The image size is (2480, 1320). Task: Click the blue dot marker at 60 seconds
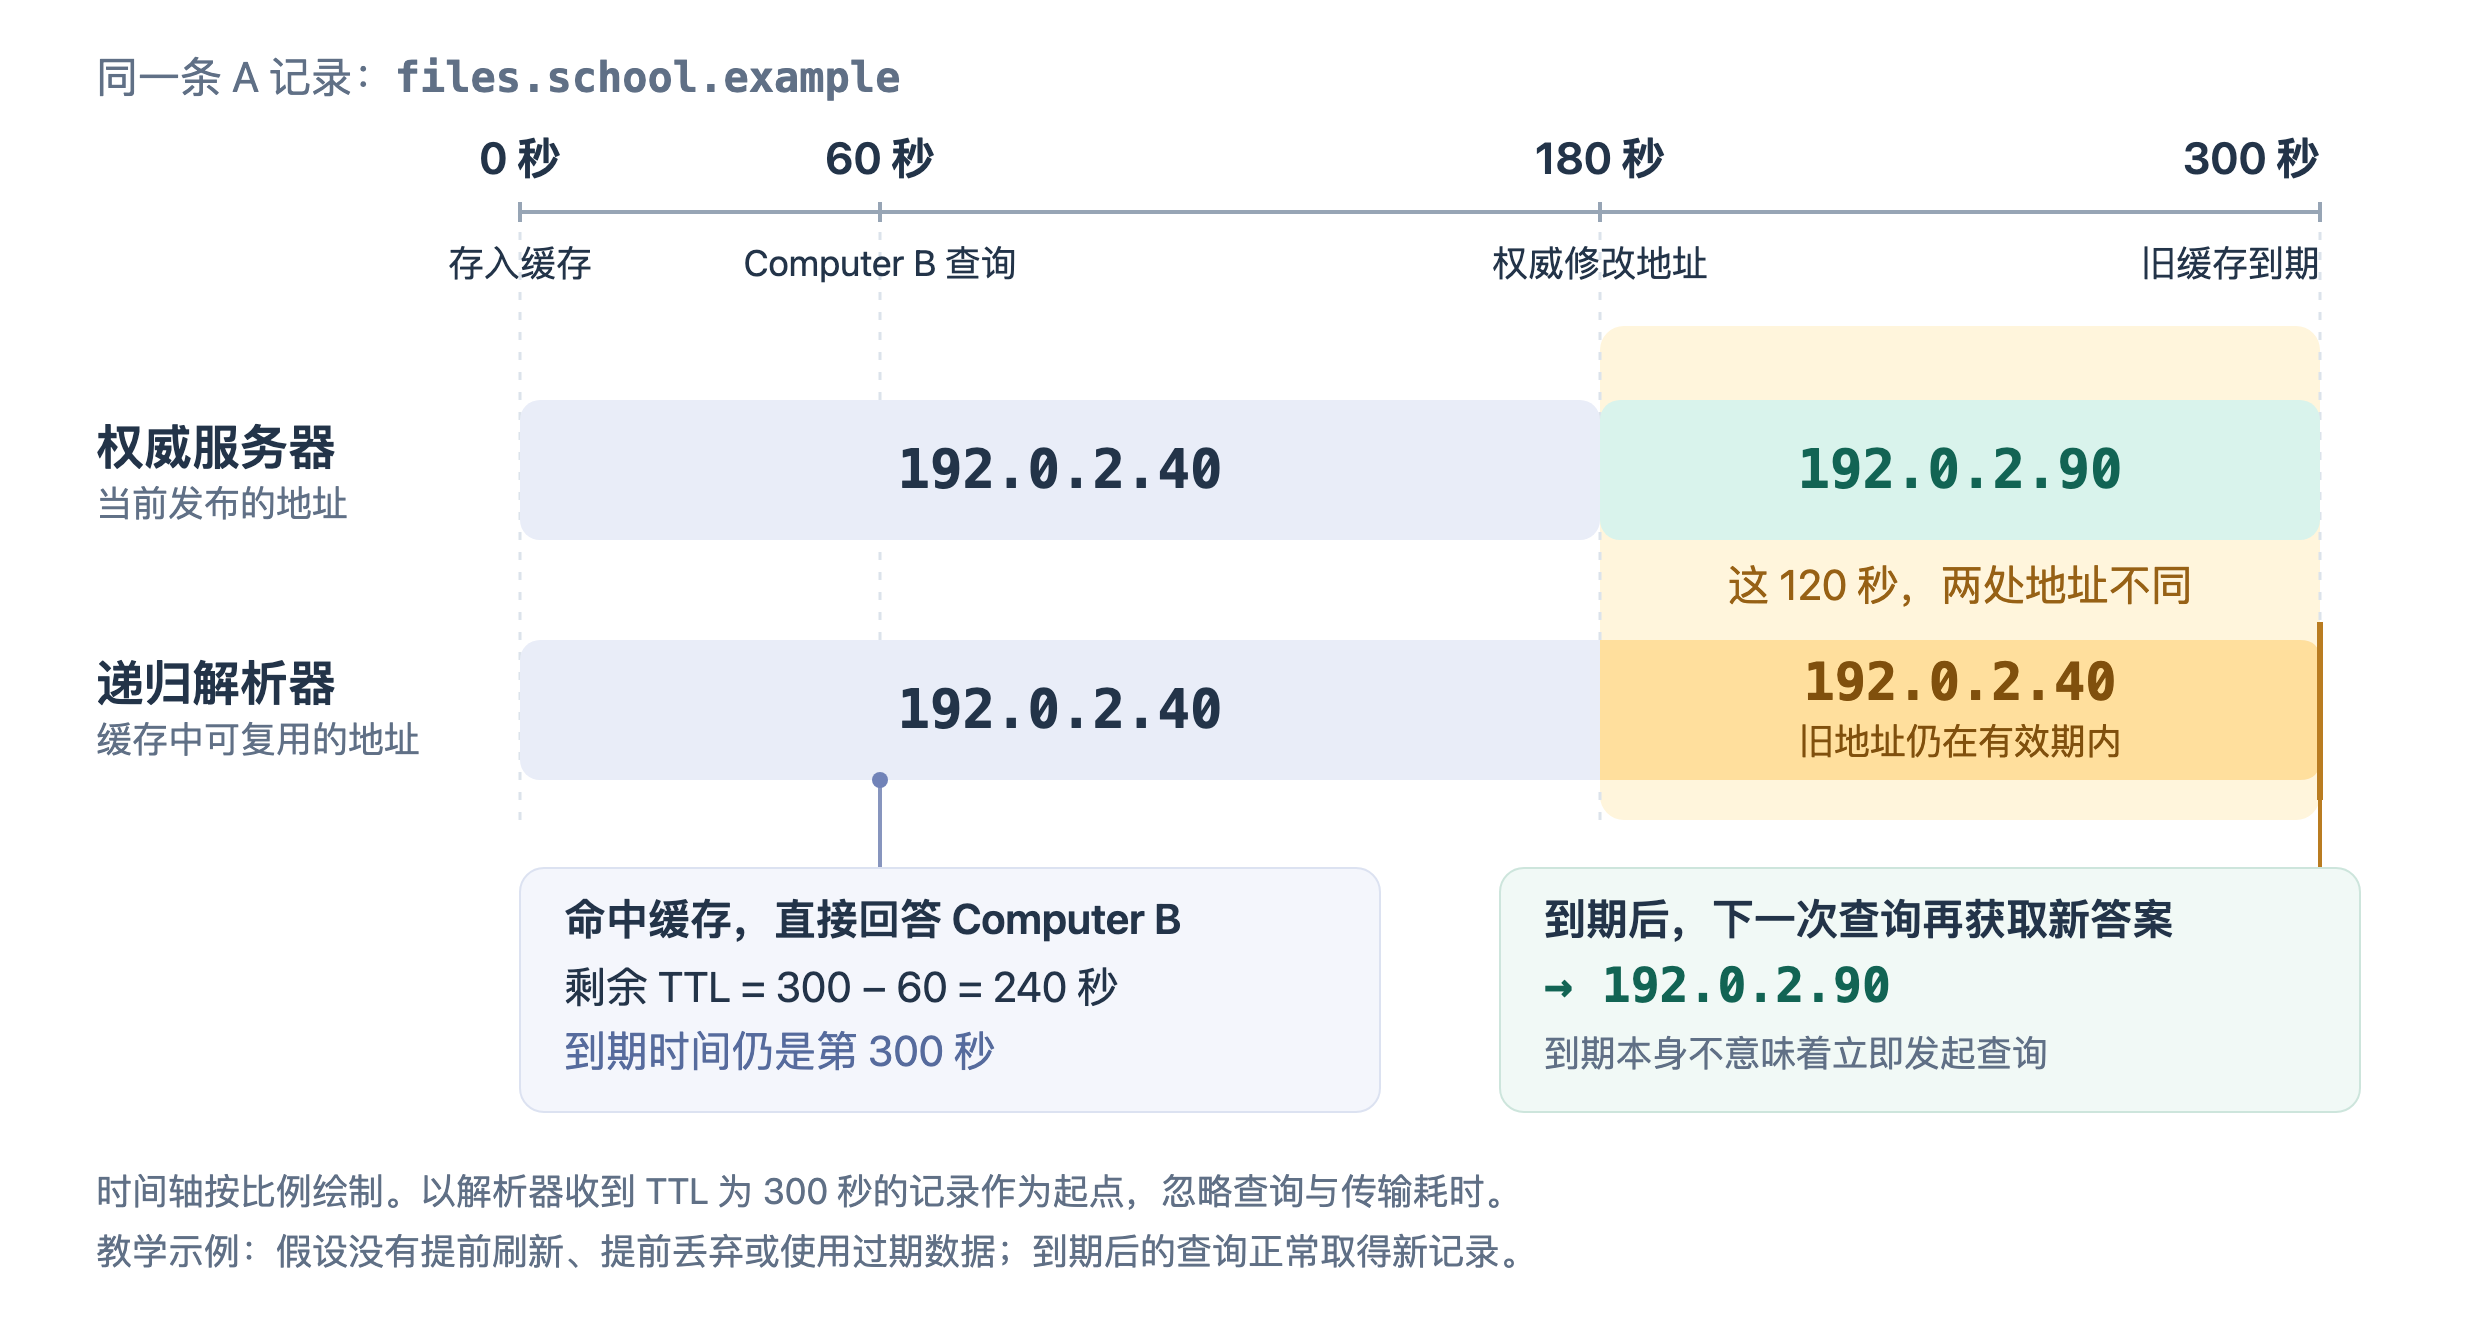pyautogui.click(x=880, y=780)
